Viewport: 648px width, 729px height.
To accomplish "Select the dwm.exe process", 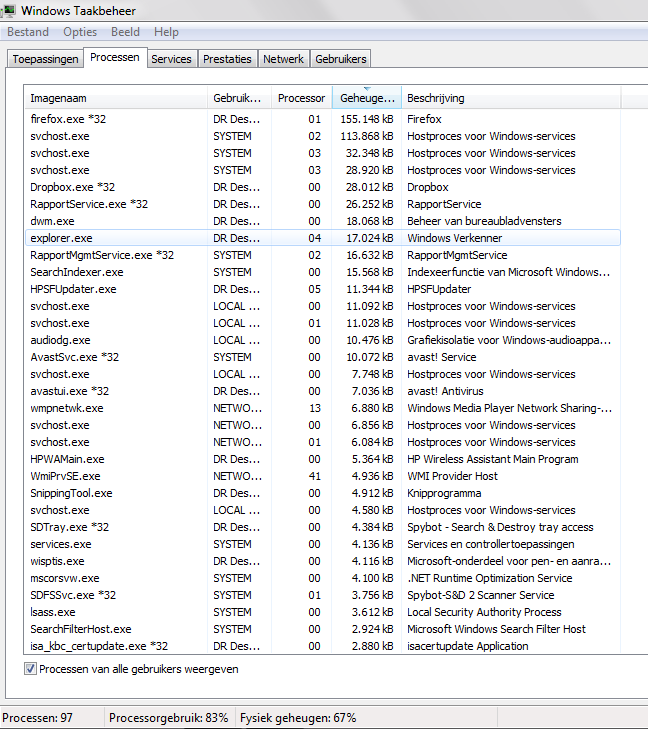I will 323,221.
